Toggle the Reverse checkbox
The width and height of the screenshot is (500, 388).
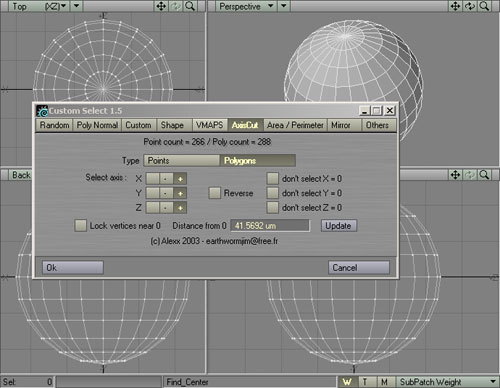(x=215, y=193)
